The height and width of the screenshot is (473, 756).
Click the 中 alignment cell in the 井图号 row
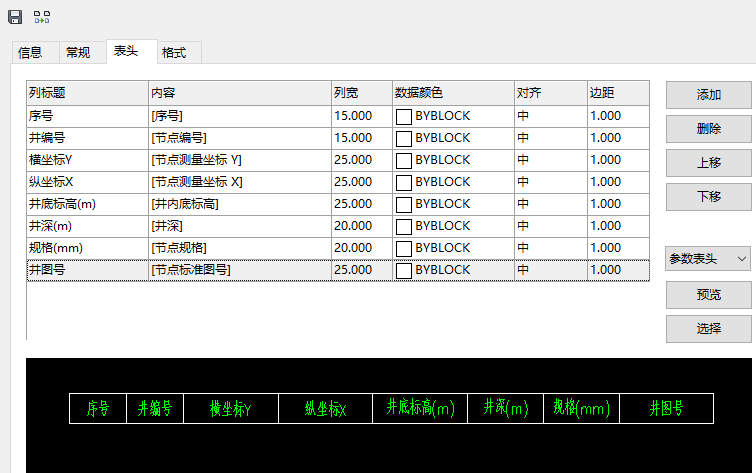coord(551,270)
